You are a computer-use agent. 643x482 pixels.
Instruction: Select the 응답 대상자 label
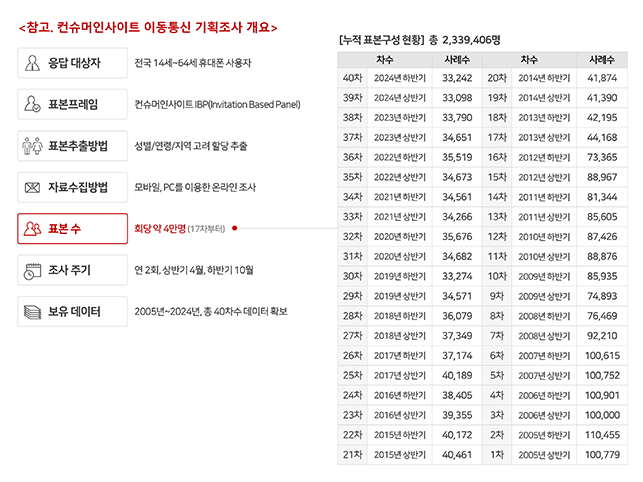[x=74, y=63]
